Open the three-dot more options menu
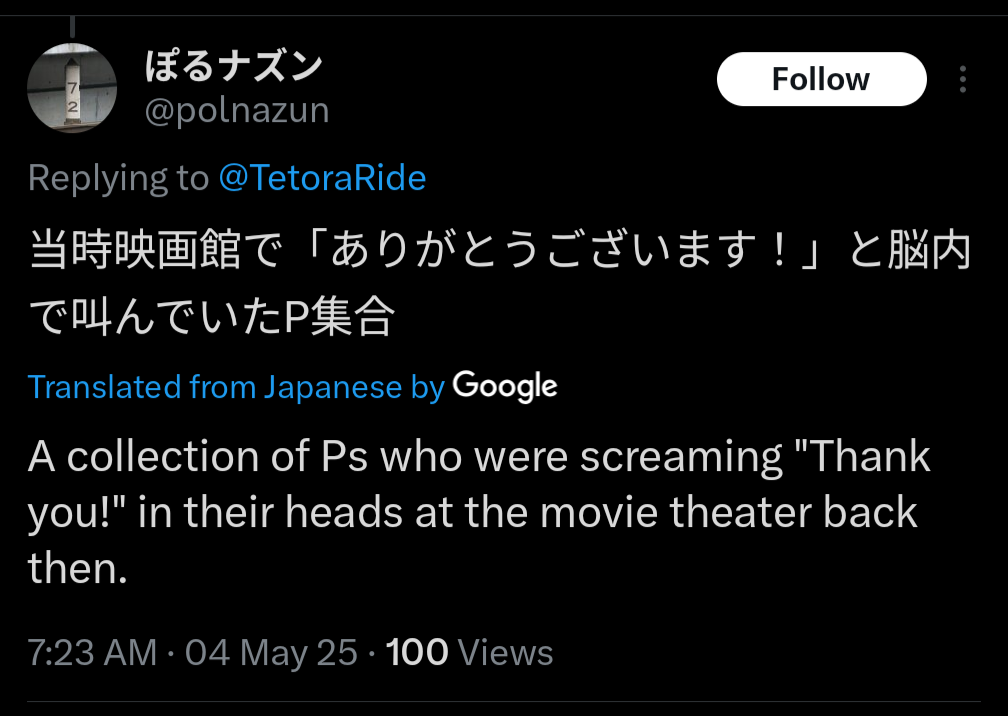The width and height of the screenshot is (1008, 716). (x=962, y=79)
